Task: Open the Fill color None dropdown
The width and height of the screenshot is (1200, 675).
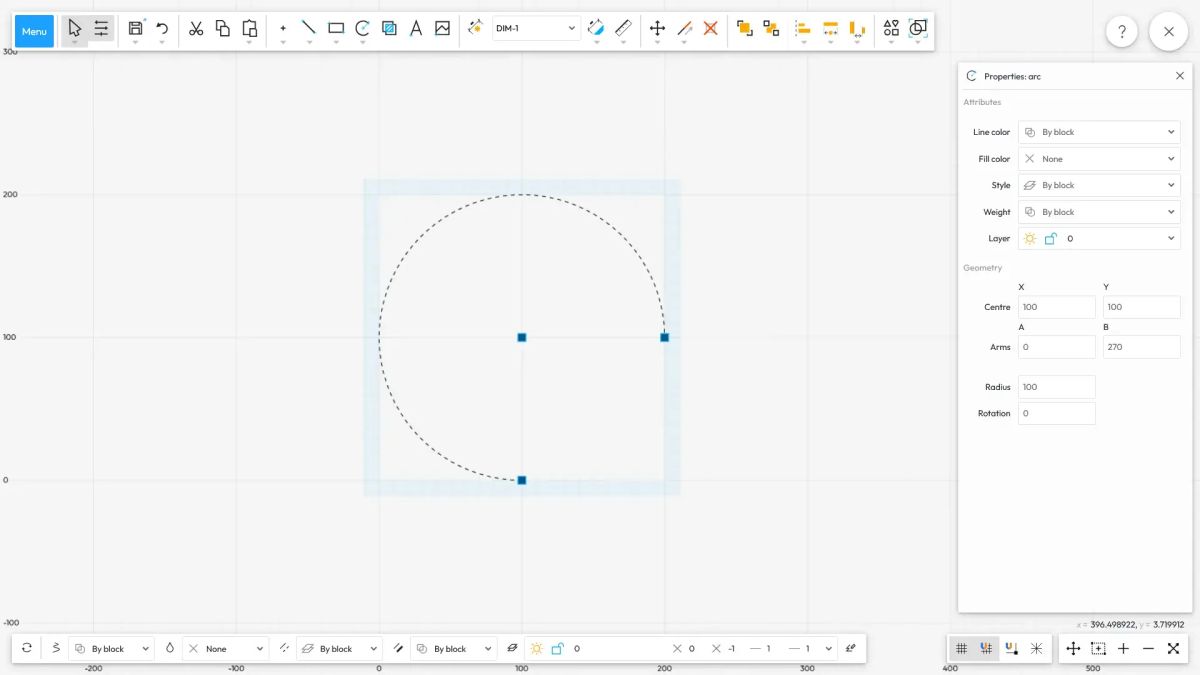Action: [x=1099, y=159]
